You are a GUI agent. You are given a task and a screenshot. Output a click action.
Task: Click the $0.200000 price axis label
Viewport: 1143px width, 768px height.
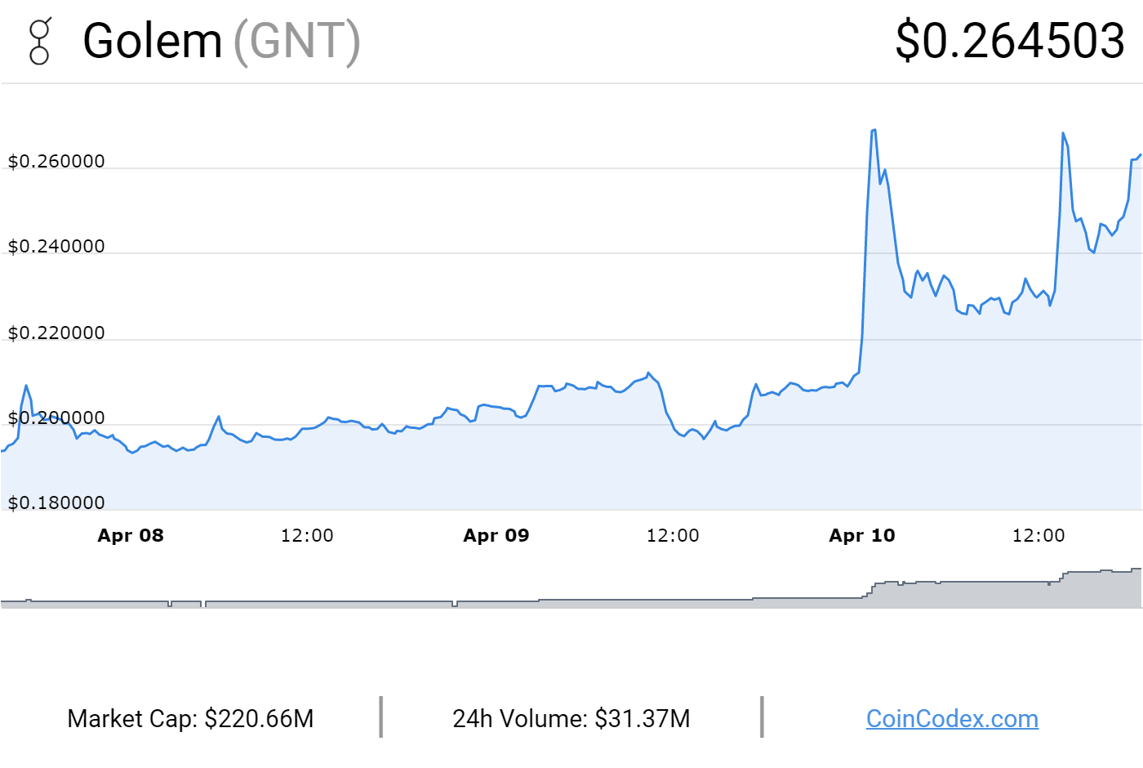point(56,418)
